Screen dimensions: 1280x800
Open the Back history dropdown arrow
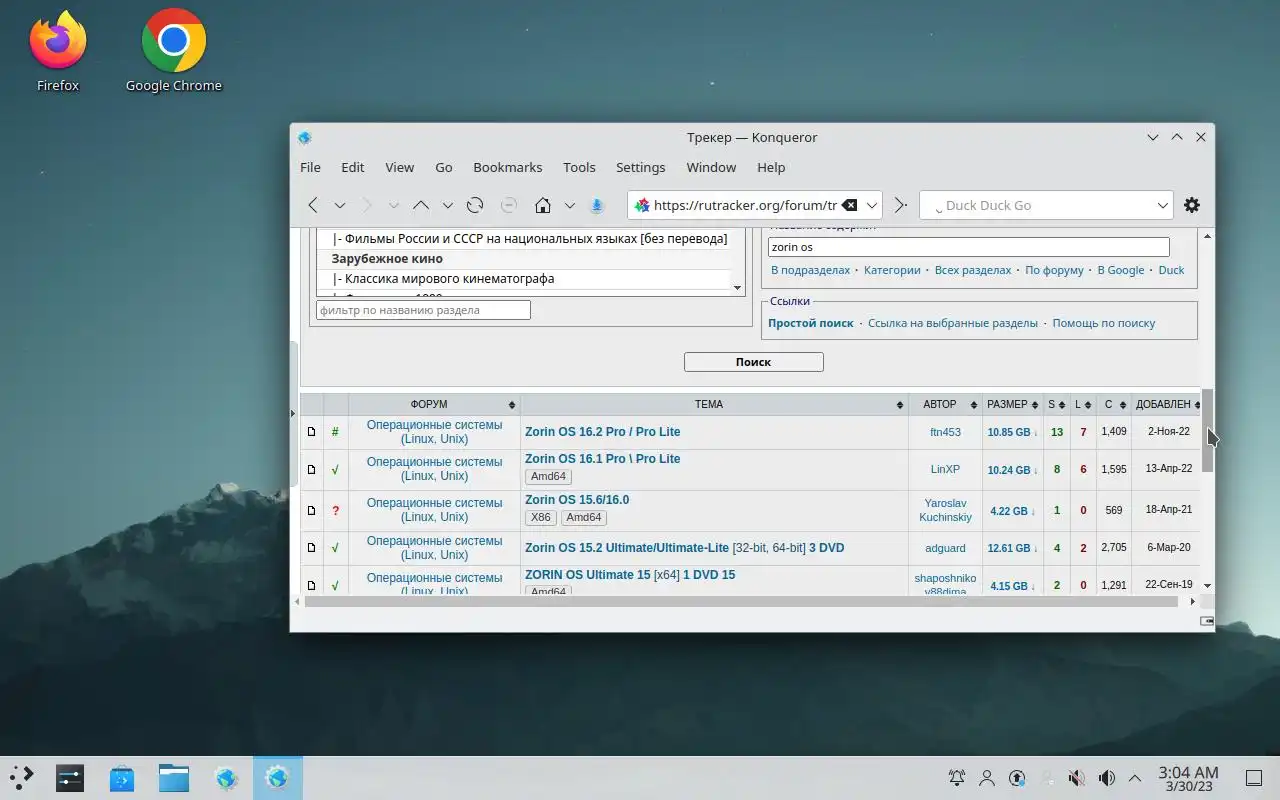coord(340,205)
